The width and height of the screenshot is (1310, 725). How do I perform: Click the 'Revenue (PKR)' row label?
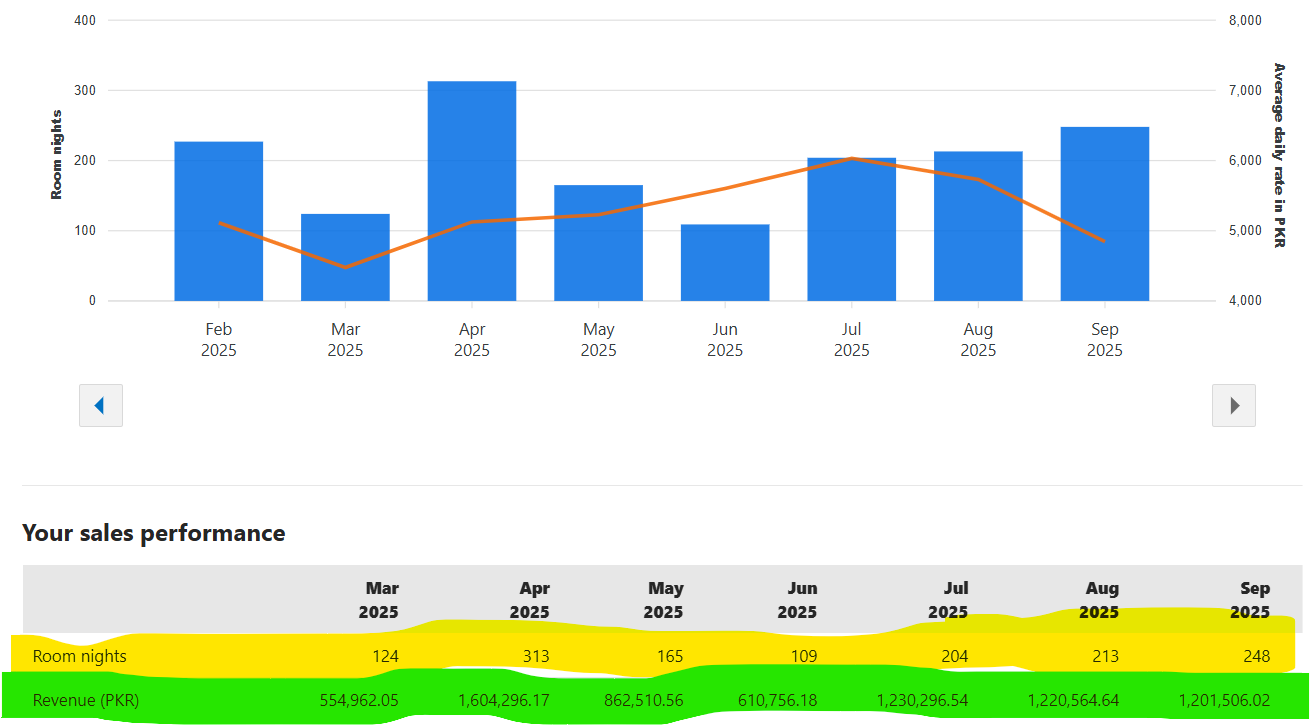(86, 700)
